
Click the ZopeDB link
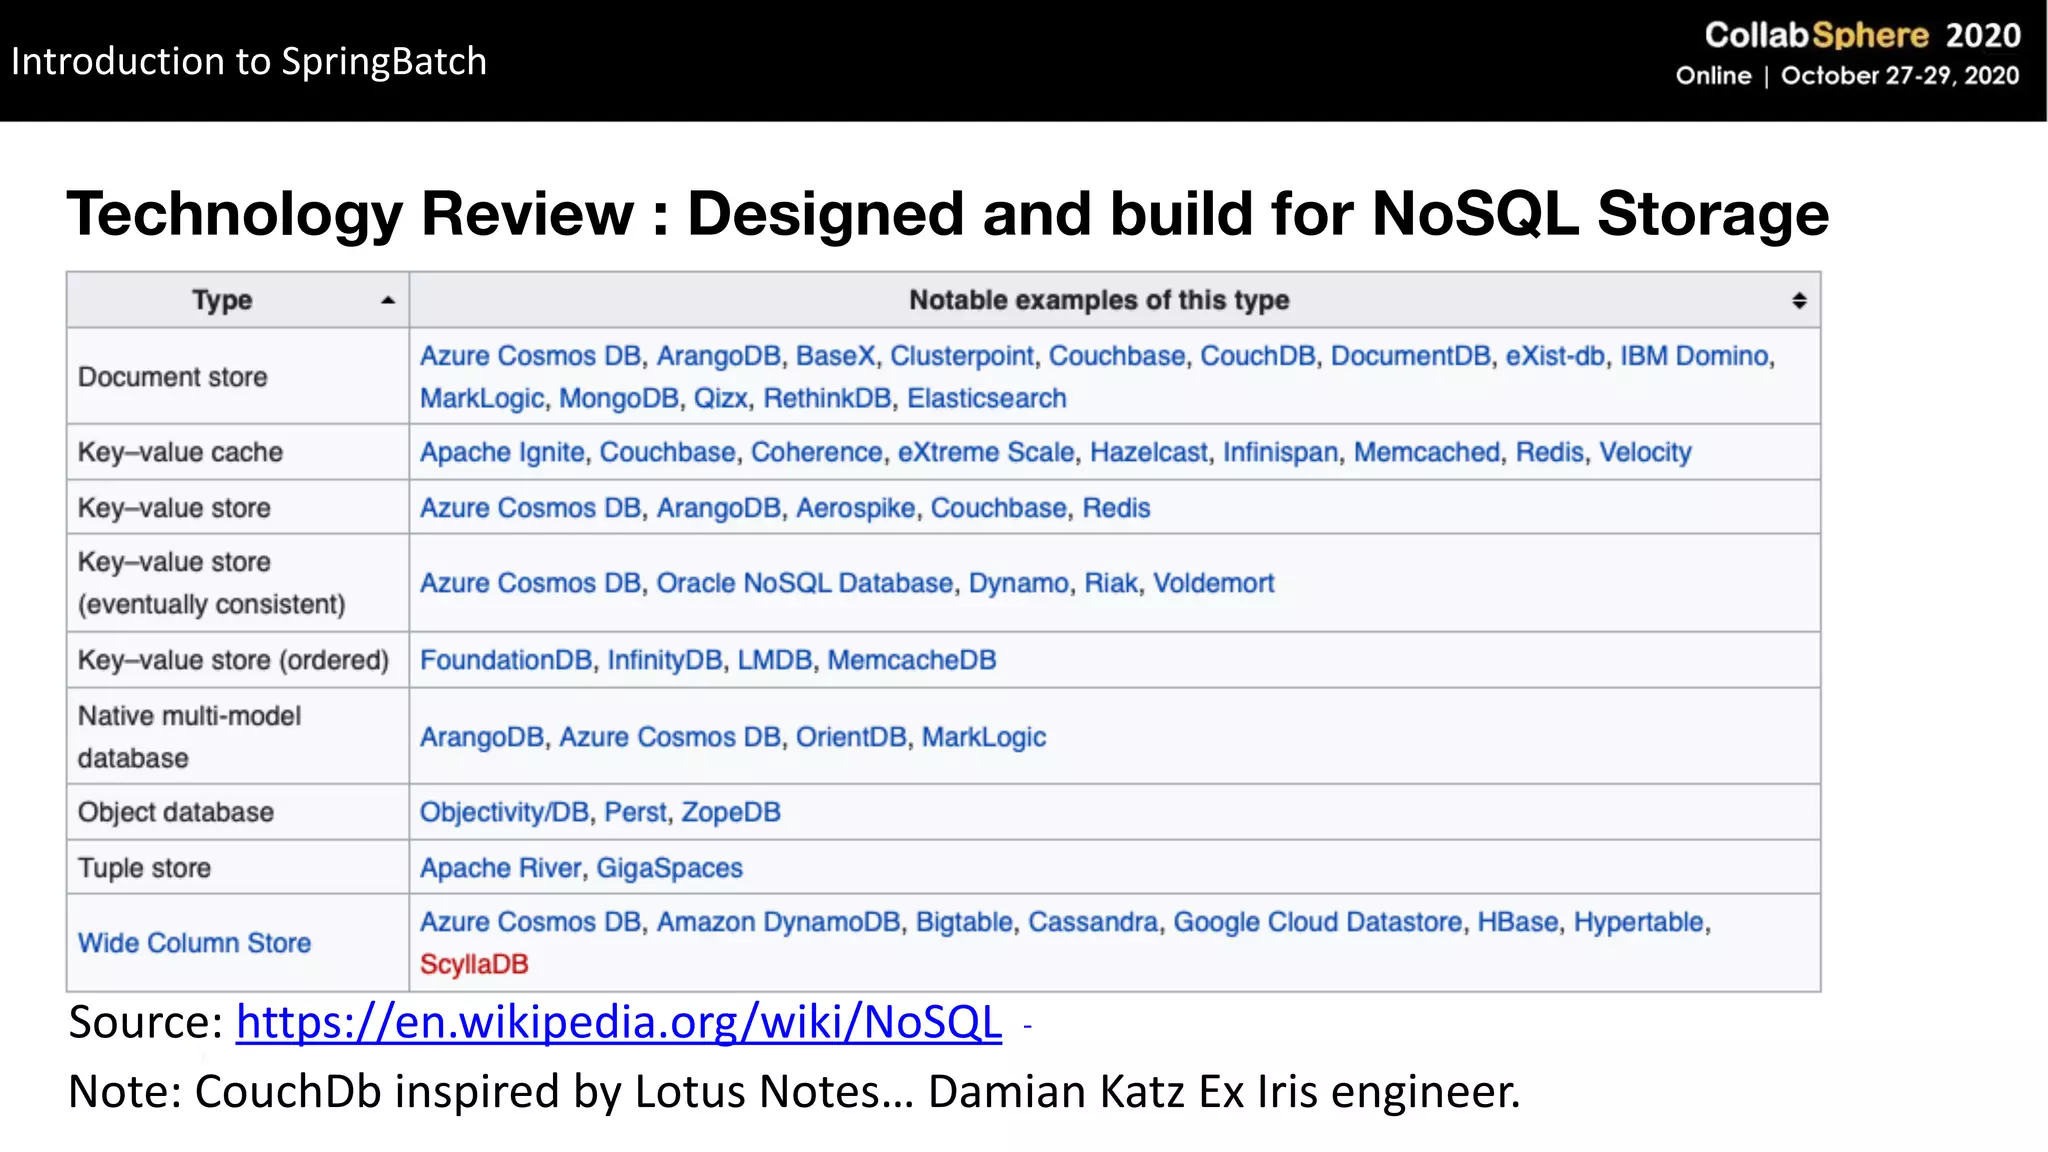[x=731, y=812]
